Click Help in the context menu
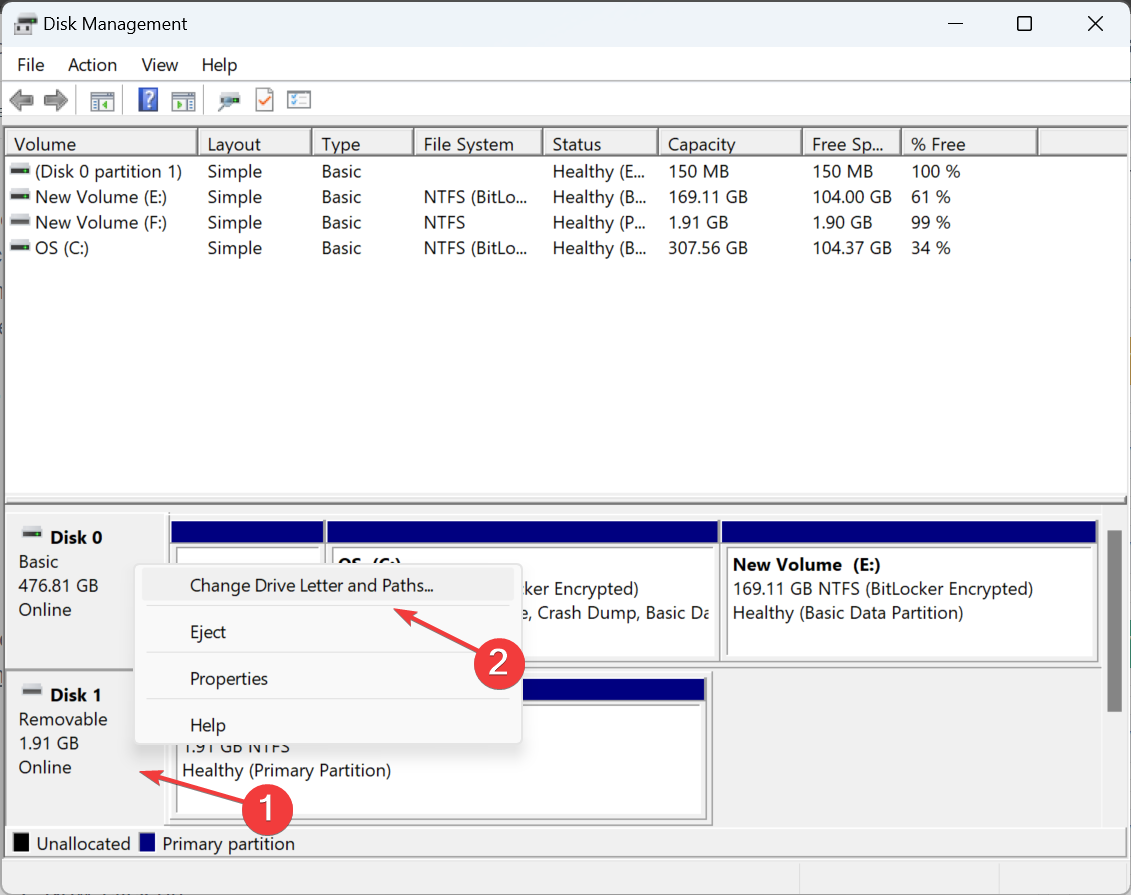 (205, 725)
